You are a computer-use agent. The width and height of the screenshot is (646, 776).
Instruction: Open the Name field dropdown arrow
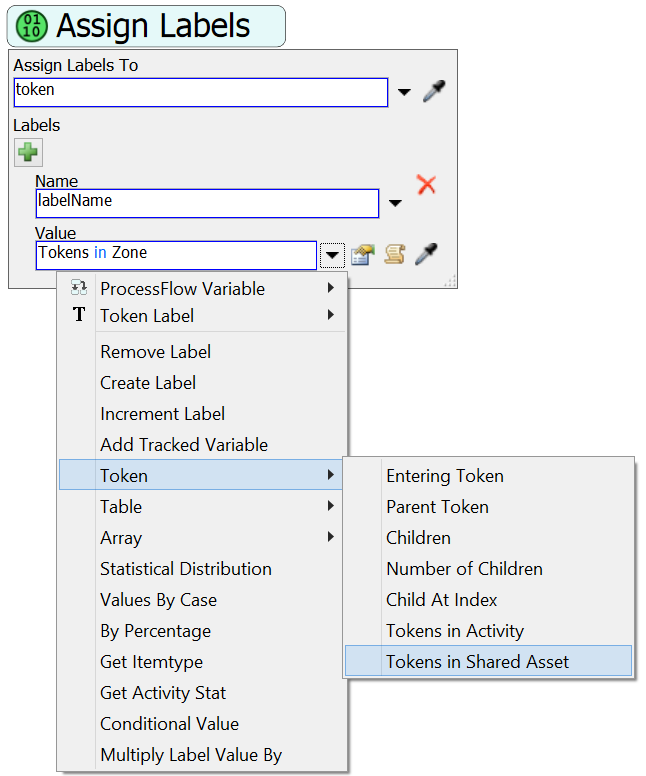(x=395, y=204)
